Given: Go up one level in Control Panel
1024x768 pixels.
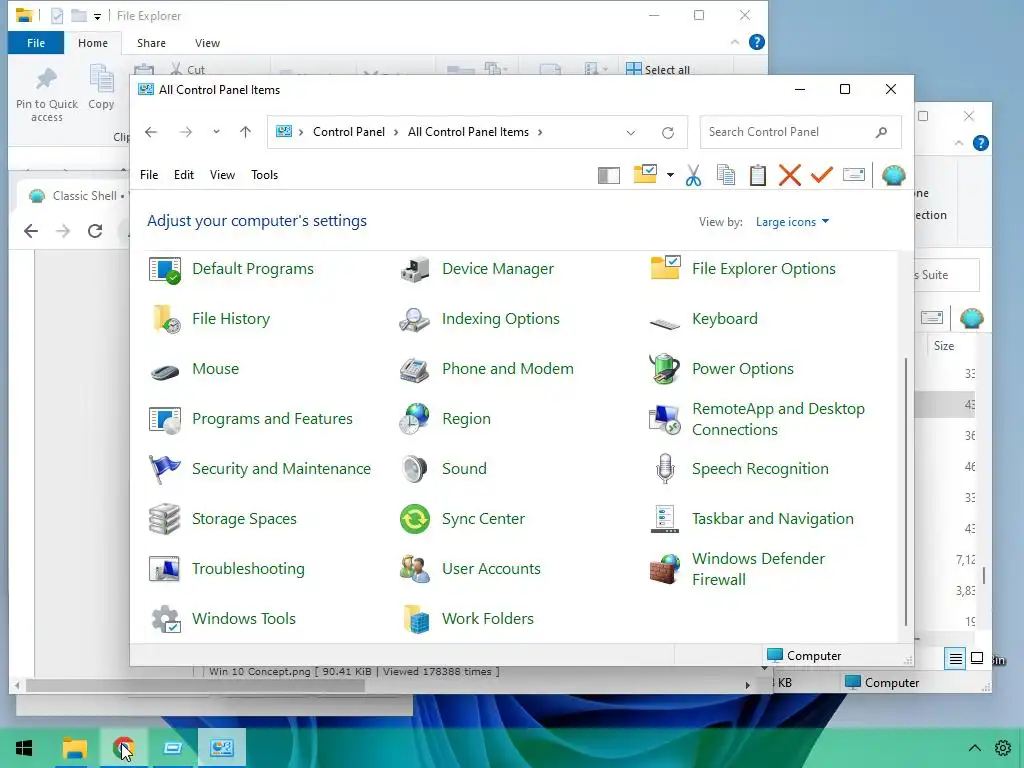Looking at the screenshot, I should [x=245, y=133].
